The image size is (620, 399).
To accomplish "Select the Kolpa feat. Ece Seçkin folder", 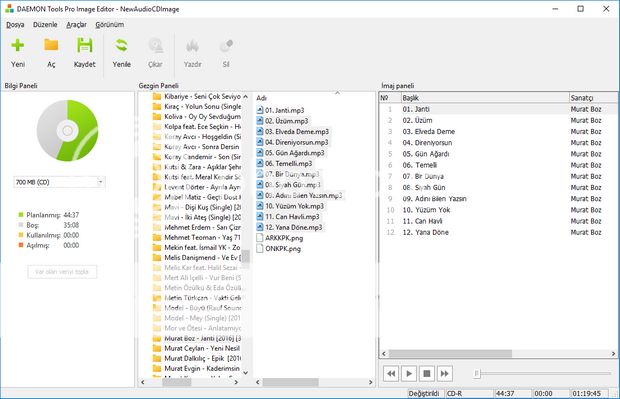I will pos(197,127).
